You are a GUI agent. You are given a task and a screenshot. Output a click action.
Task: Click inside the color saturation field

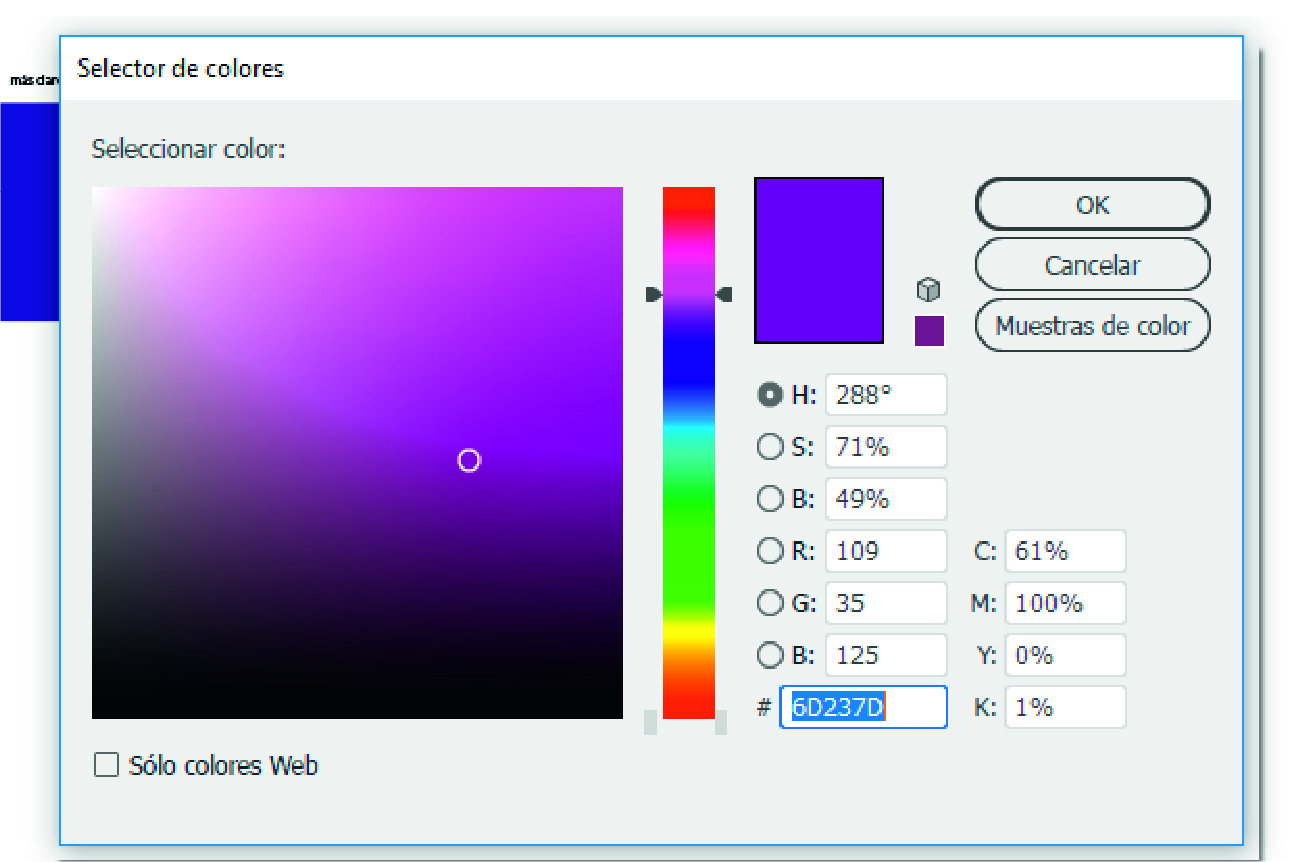click(x=356, y=452)
